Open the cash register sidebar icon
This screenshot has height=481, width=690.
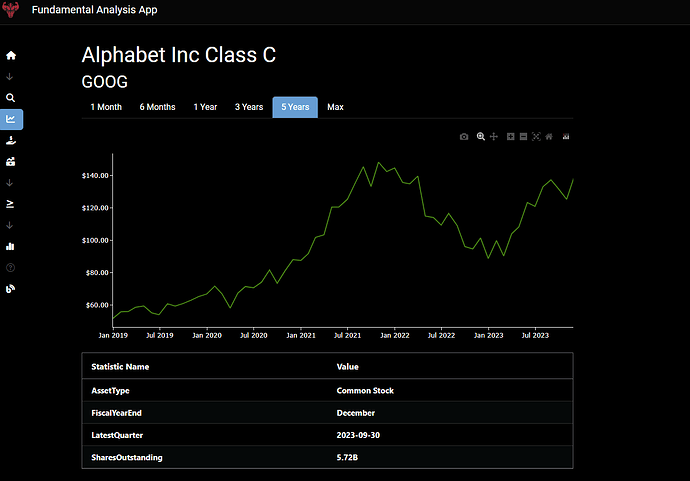(x=11, y=162)
